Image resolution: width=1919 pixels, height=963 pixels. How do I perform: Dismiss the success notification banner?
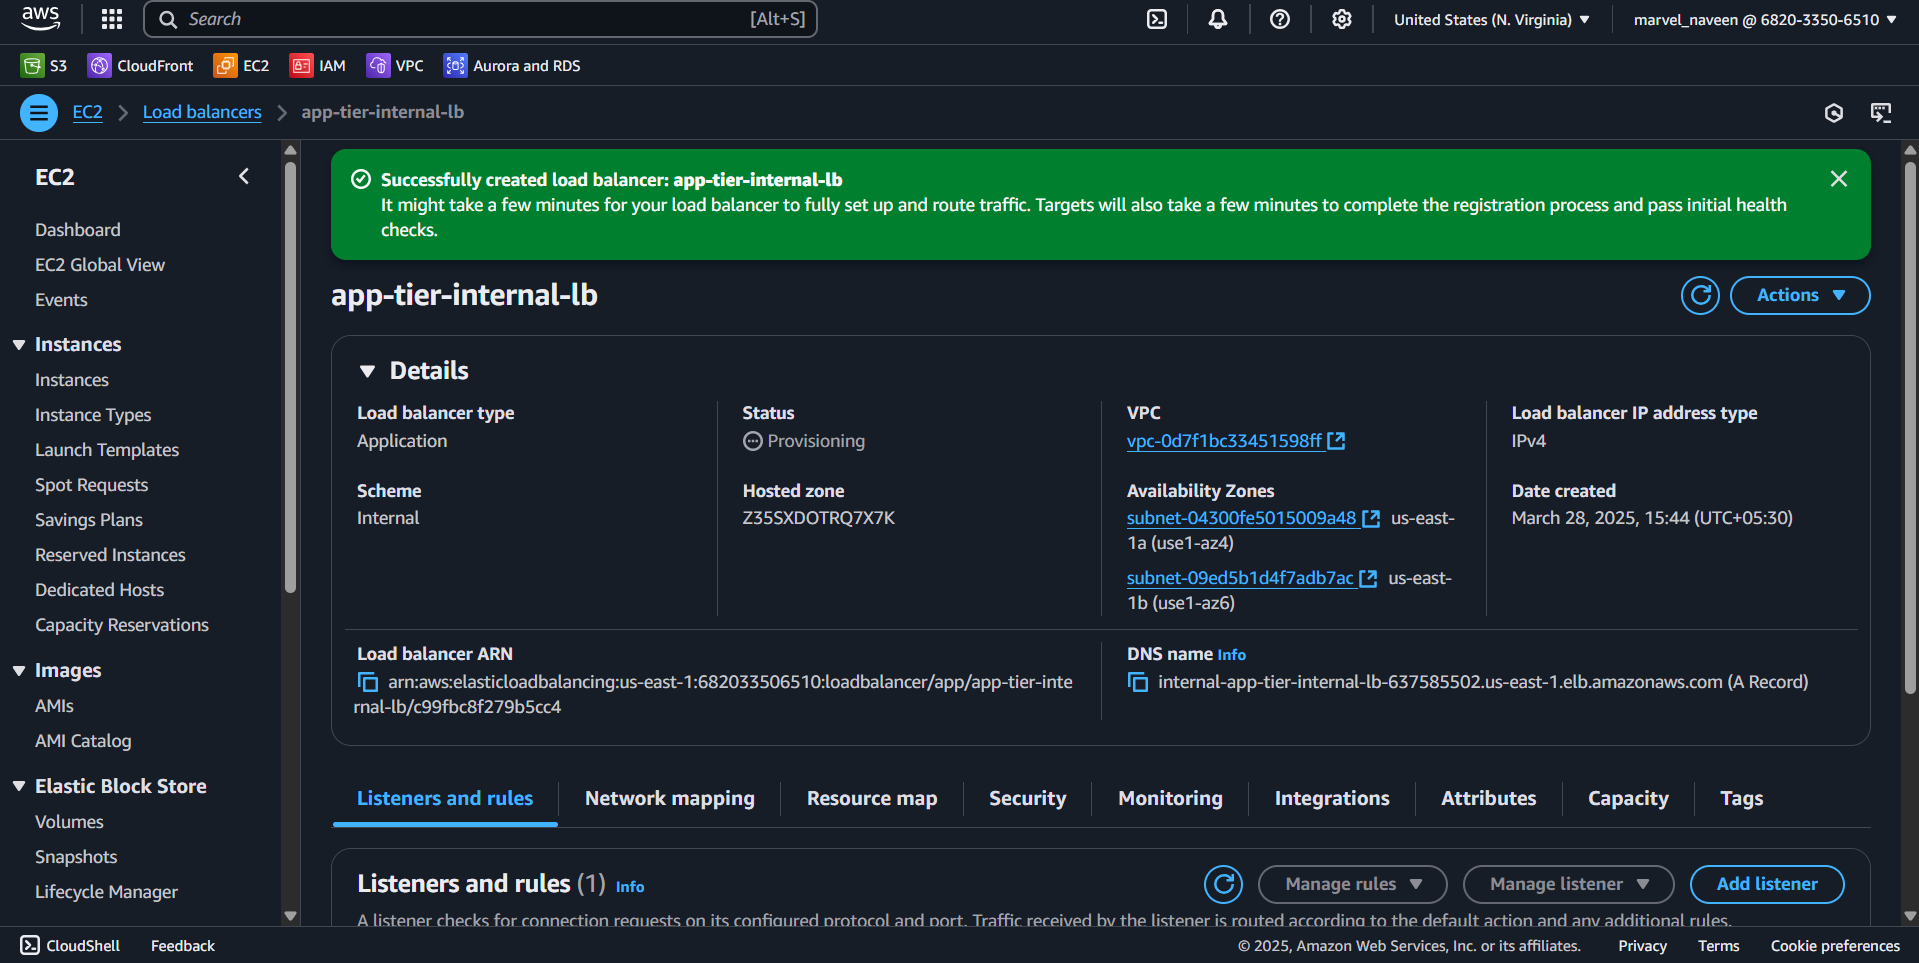pos(1838,179)
